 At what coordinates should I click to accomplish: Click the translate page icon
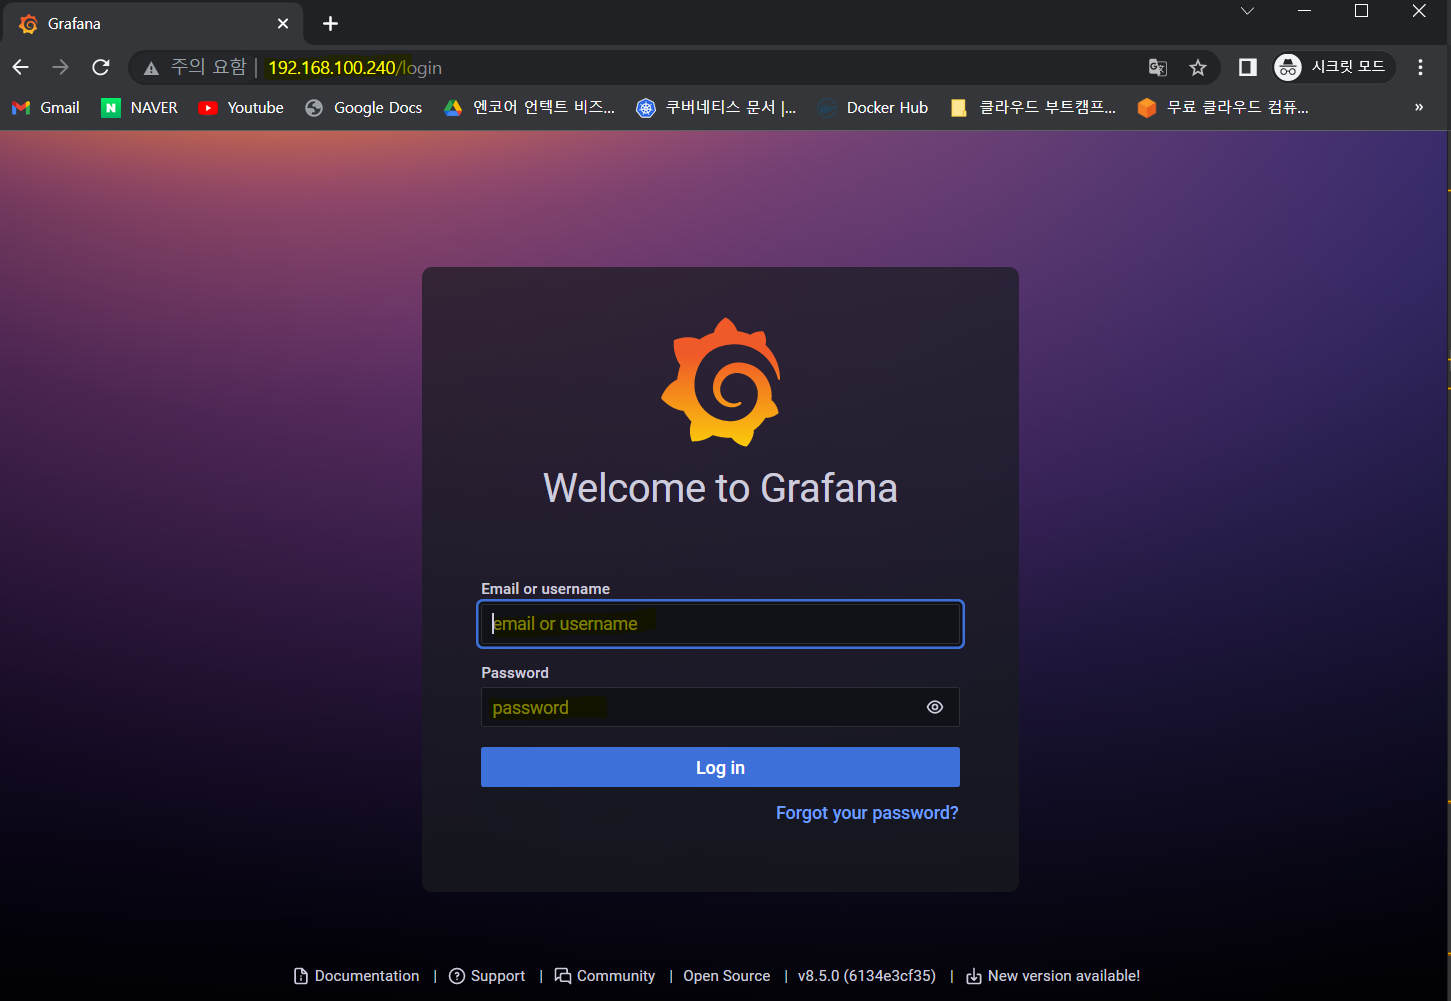[x=1158, y=67]
